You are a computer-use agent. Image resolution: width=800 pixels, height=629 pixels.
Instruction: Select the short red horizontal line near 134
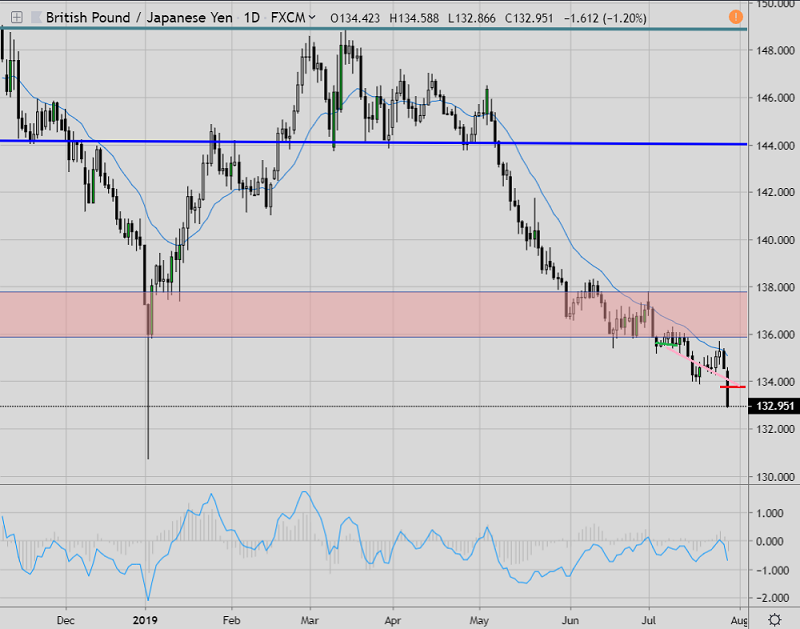(733, 387)
